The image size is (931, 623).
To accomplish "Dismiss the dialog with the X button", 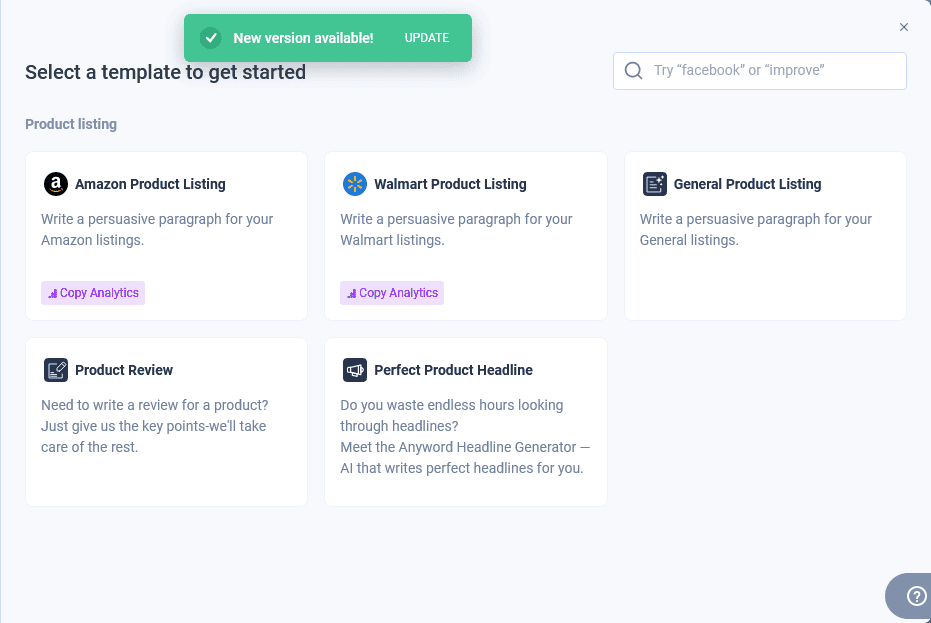I will pos(904,27).
